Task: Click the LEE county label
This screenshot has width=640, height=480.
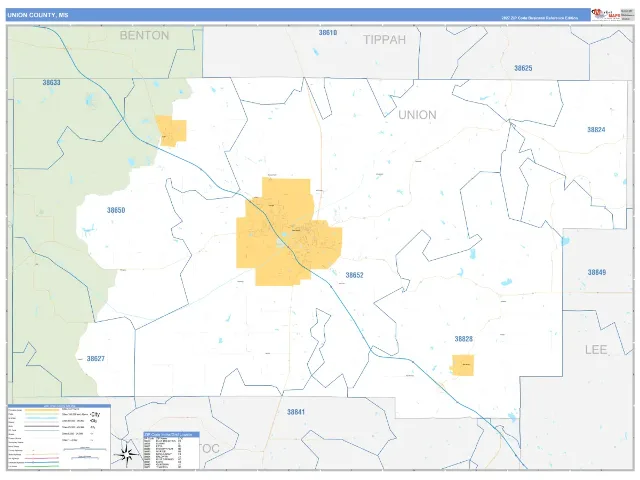Action: (596, 349)
